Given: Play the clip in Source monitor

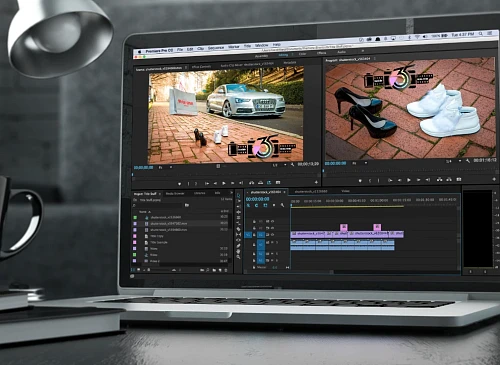Looking at the screenshot, I should tap(224, 183).
